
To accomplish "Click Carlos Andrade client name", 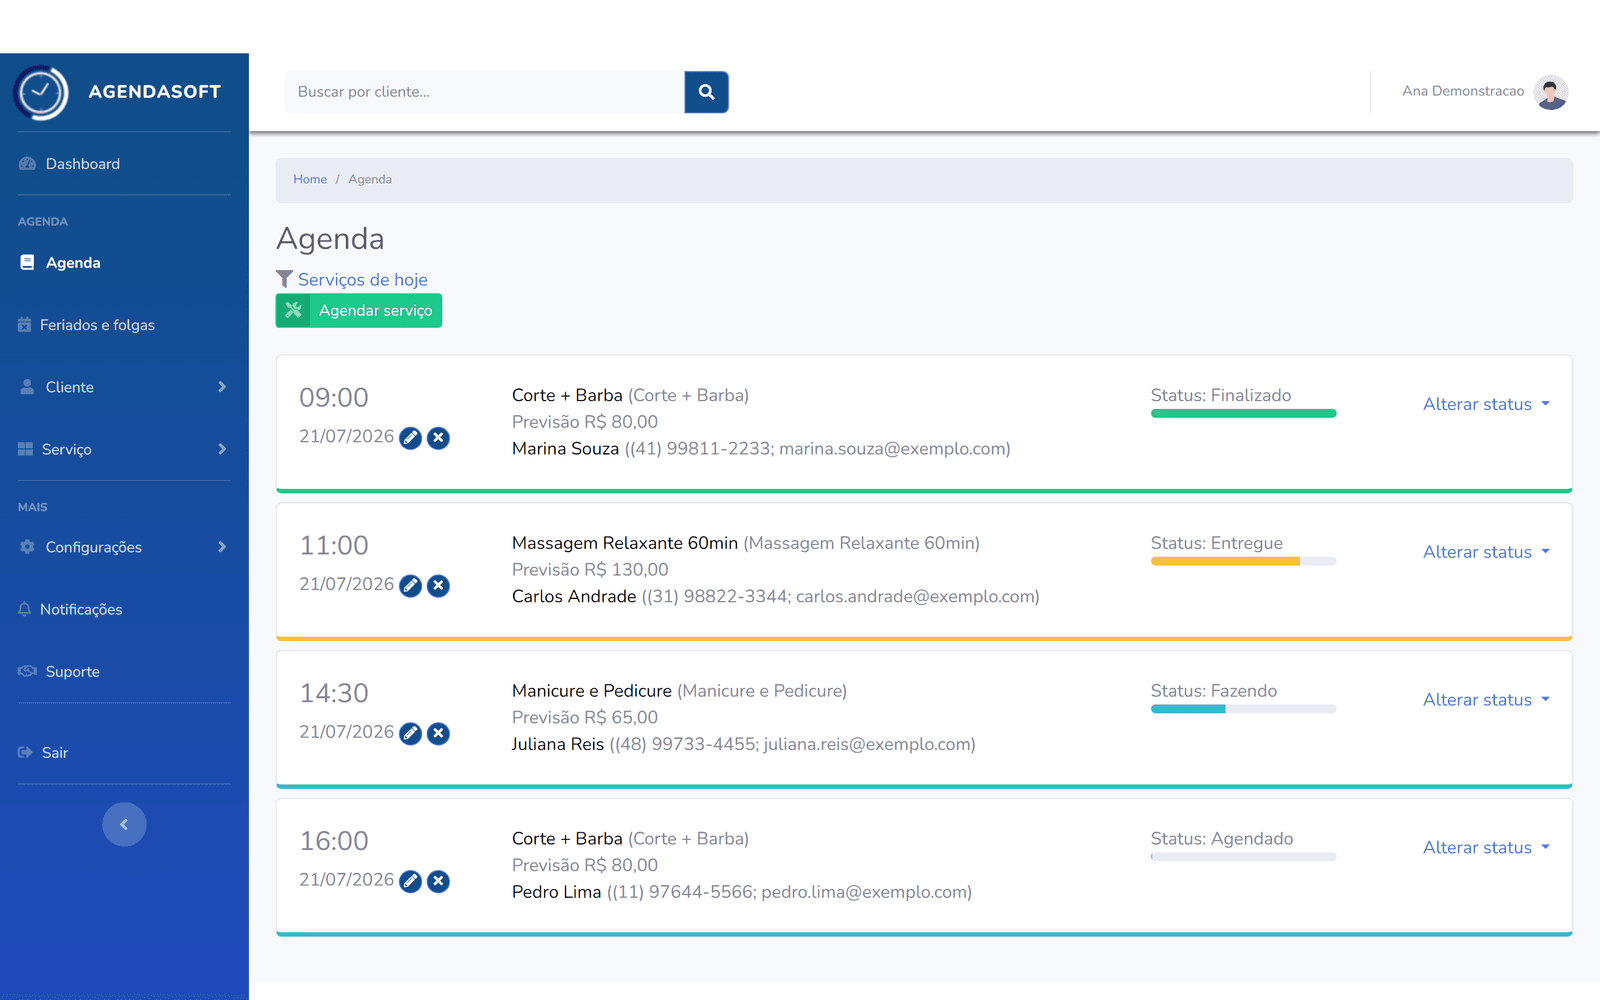I will coord(574,597).
